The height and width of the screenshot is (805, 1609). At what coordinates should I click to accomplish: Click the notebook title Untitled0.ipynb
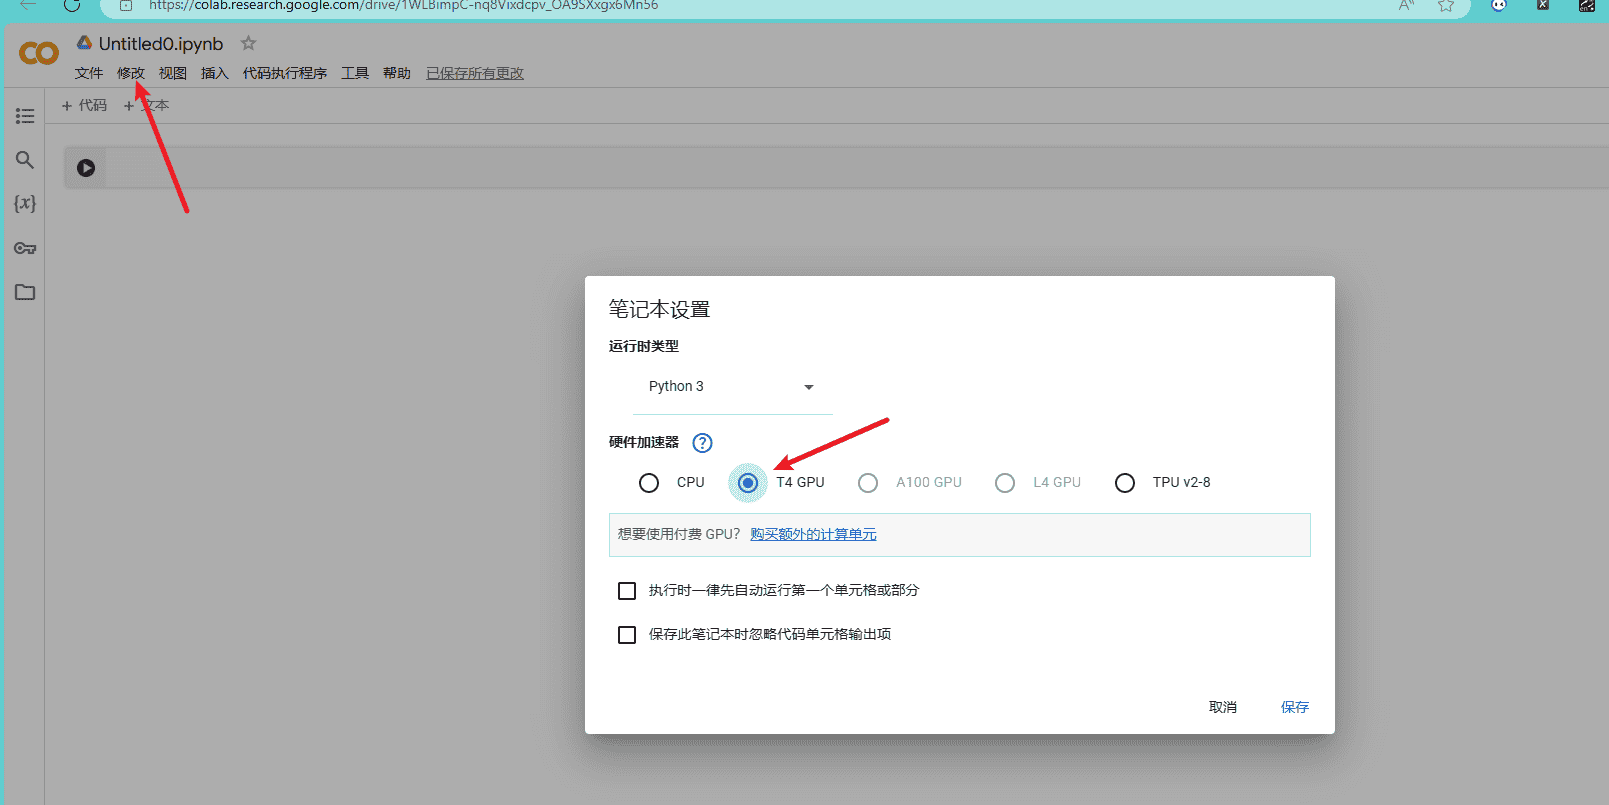(x=161, y=44)
